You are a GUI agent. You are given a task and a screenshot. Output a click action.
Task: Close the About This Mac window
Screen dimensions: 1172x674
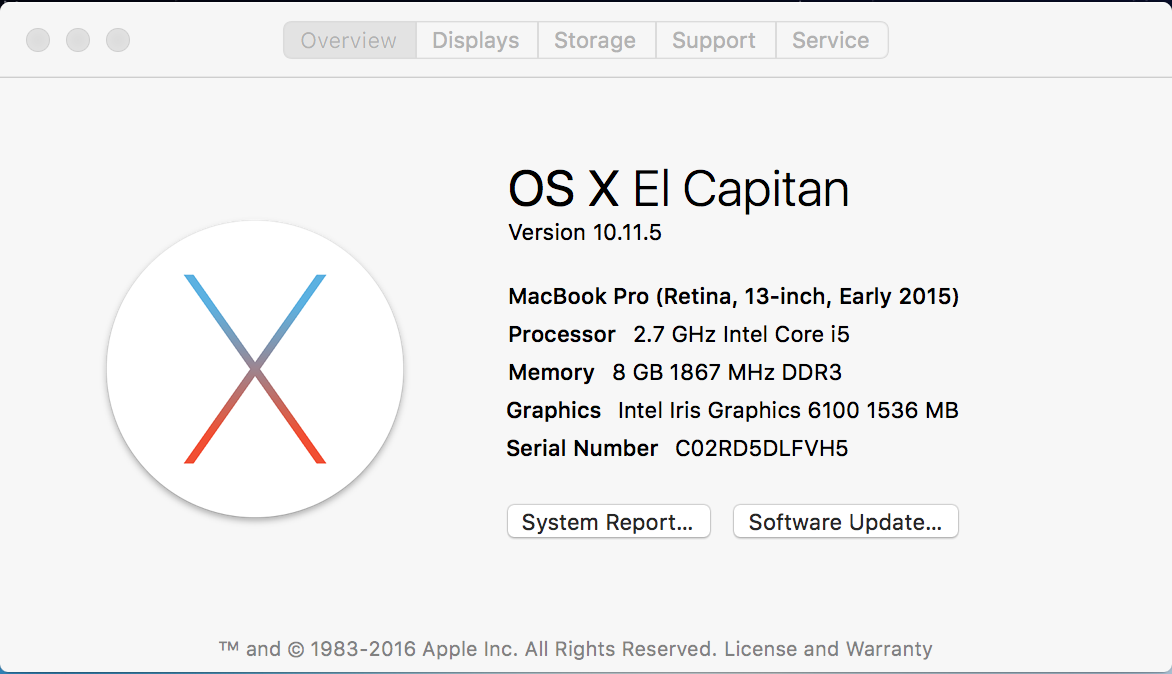click(x=38, y=40)
